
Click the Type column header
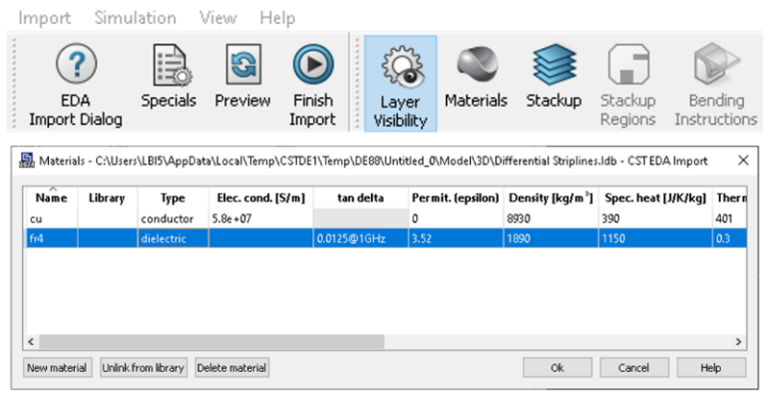pyautogui.click(x=173, y=198)
